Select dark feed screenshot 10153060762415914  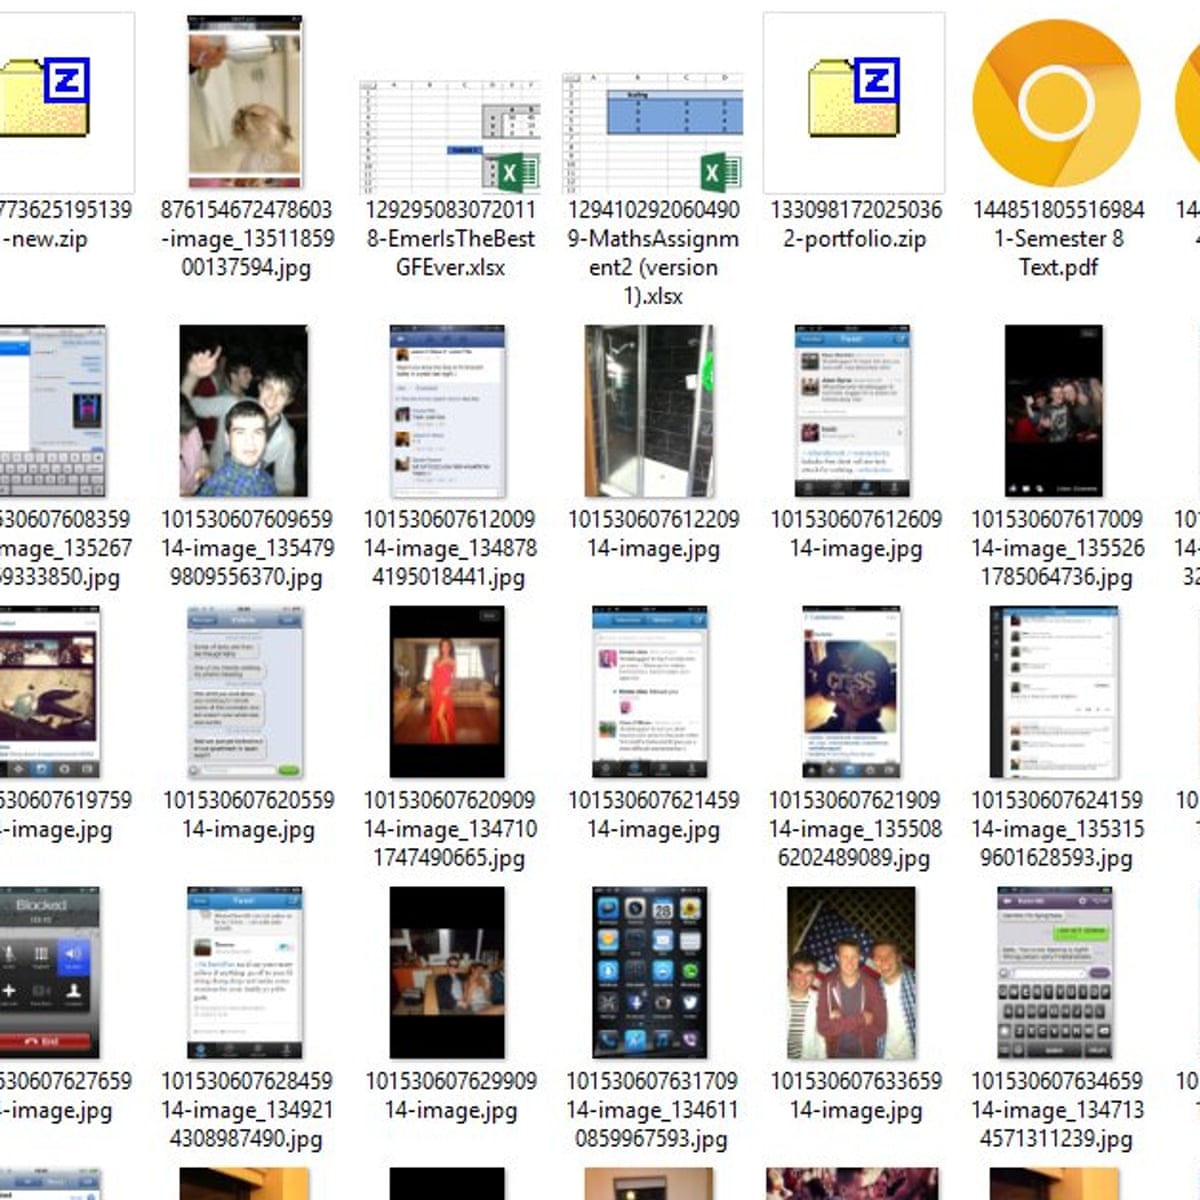tap(1055, 691)
